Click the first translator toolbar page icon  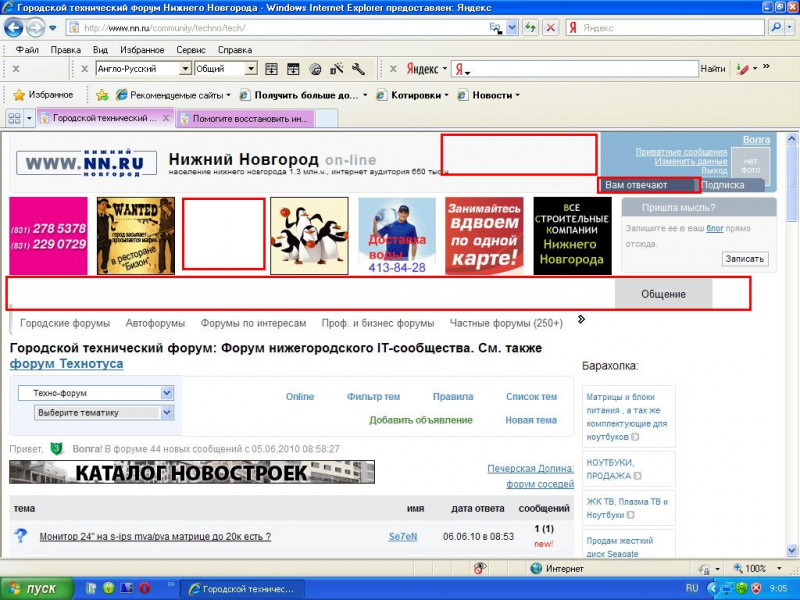271,69
